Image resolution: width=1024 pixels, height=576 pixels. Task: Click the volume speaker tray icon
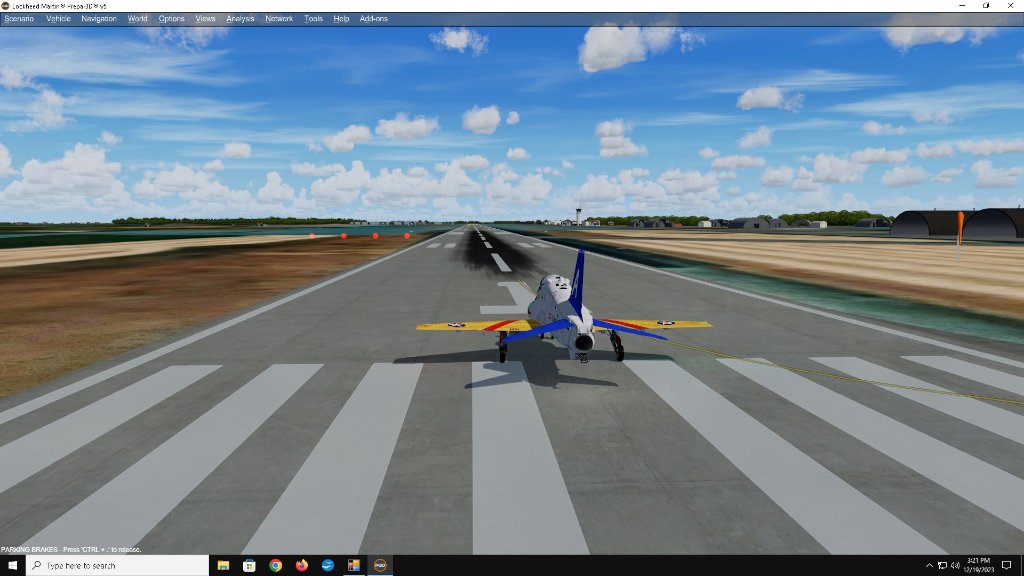click(x=956, y=565)
